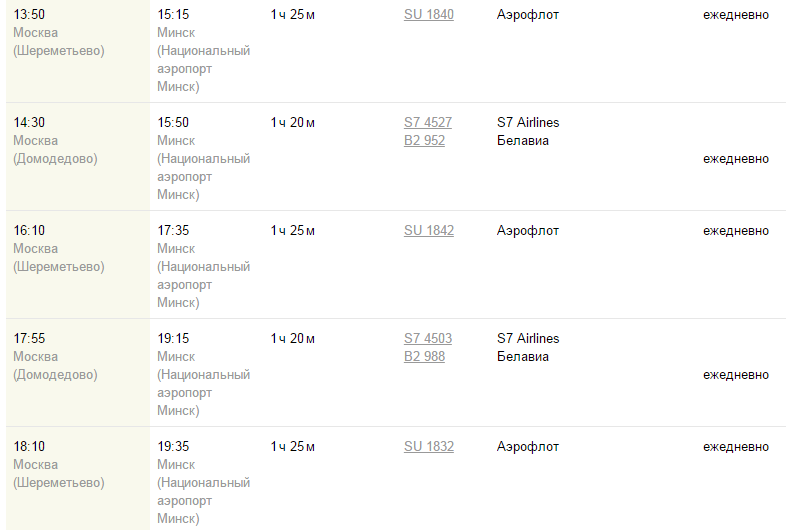Click the 17:55 departure from Домодедово
The image size is (786, 530).
click(29, 339)
